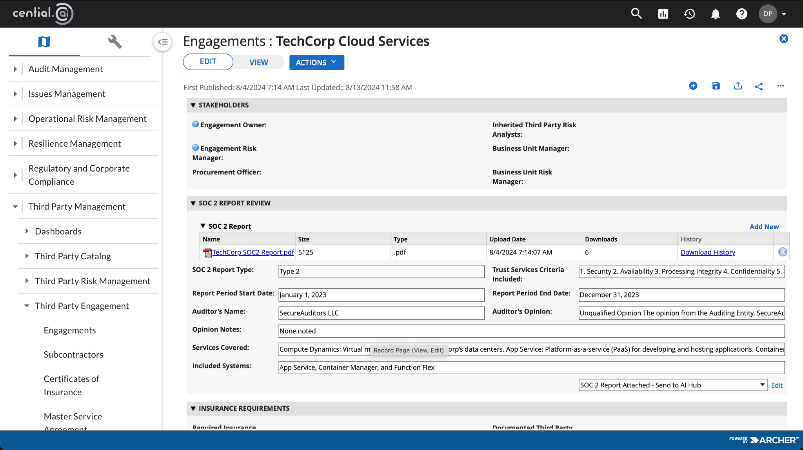The height and width of the screenshot is (450, 803).
Task: Switch record to EDIT mode
Action: click(x=208, y=61)
